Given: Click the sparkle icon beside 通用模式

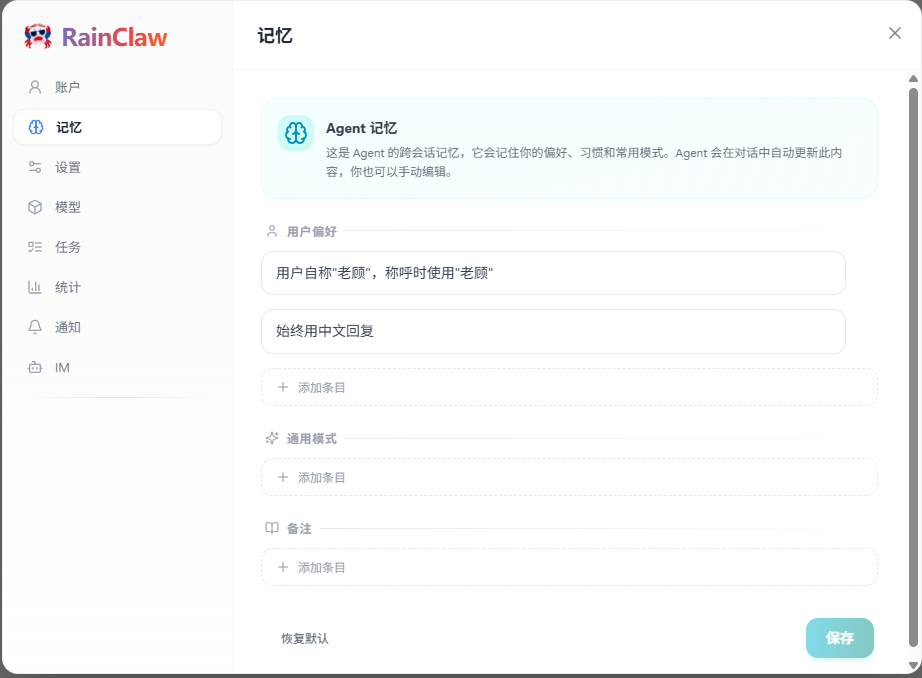Looking at the screenshot, I should tap(269, 438).
